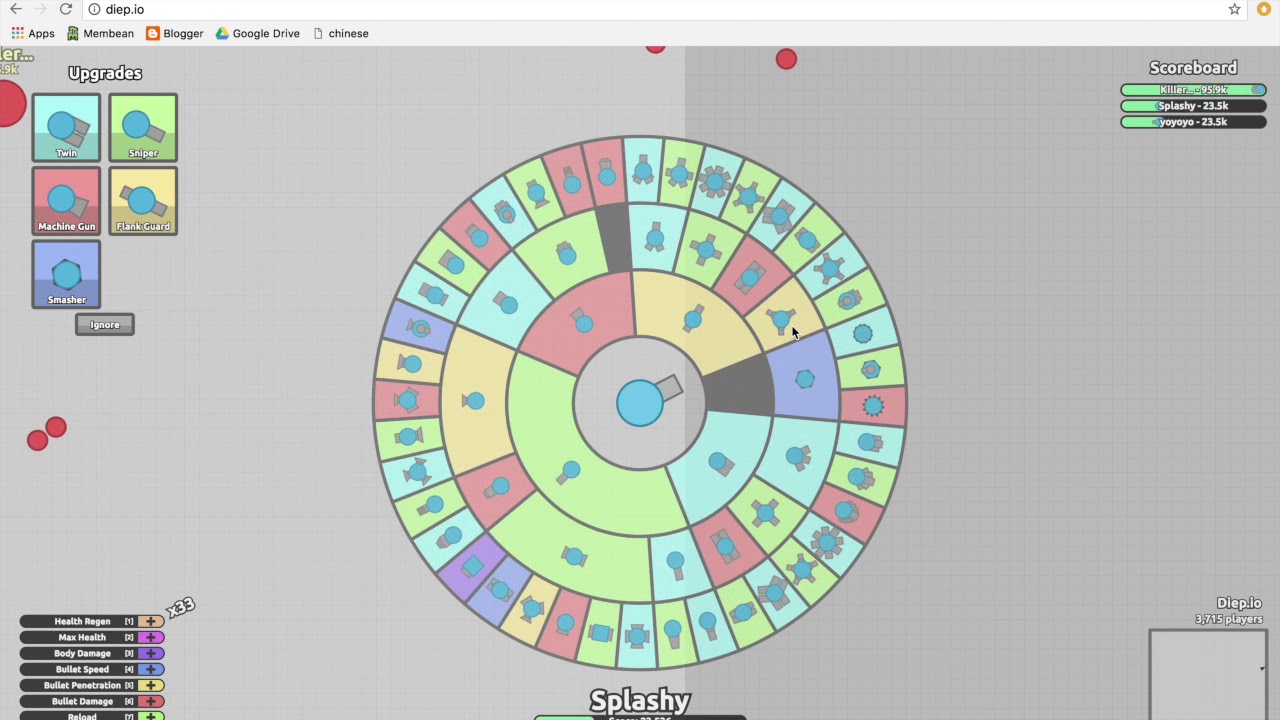The image size is (1280, 720).
Task: Click the minimap box
Action: 1208,674
